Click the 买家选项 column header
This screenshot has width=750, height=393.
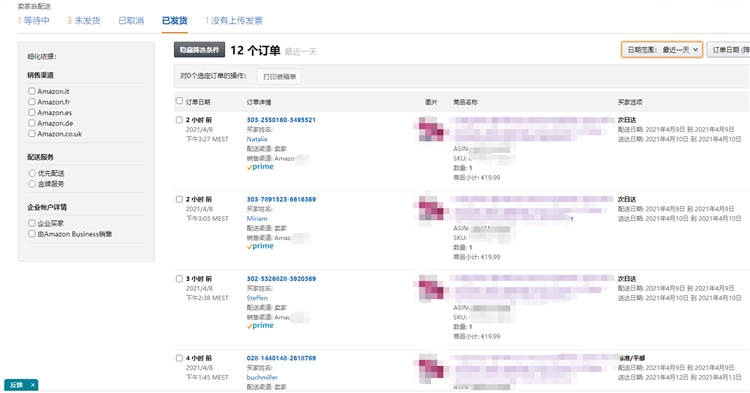pyautogui.click(x=630, y=102)
